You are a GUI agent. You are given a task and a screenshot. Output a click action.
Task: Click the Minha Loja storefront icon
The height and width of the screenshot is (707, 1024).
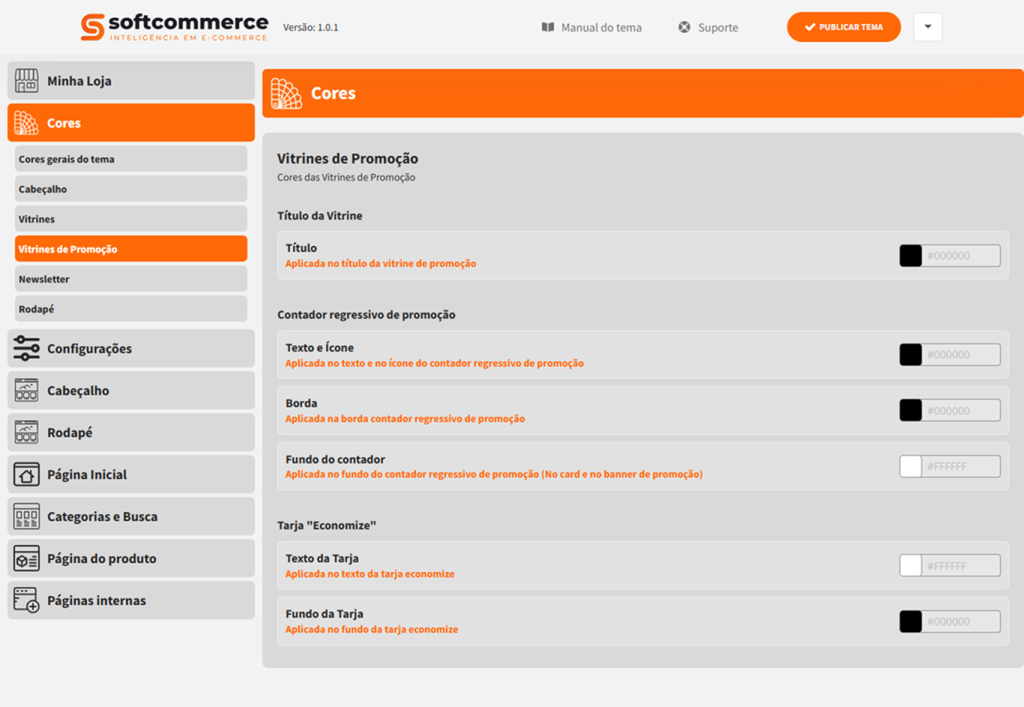tap(26, 81)
